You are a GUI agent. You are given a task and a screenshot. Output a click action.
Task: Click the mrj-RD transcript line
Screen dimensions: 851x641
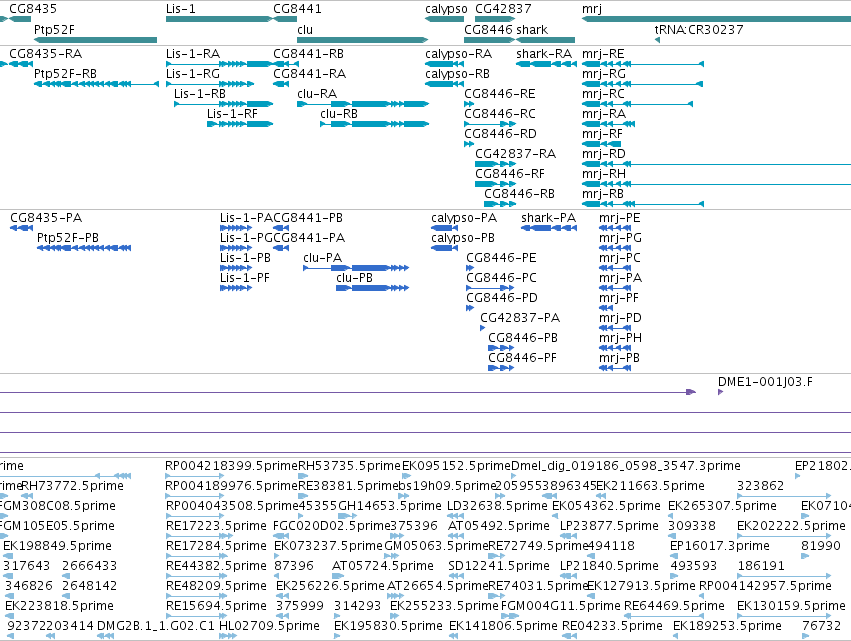716,164
